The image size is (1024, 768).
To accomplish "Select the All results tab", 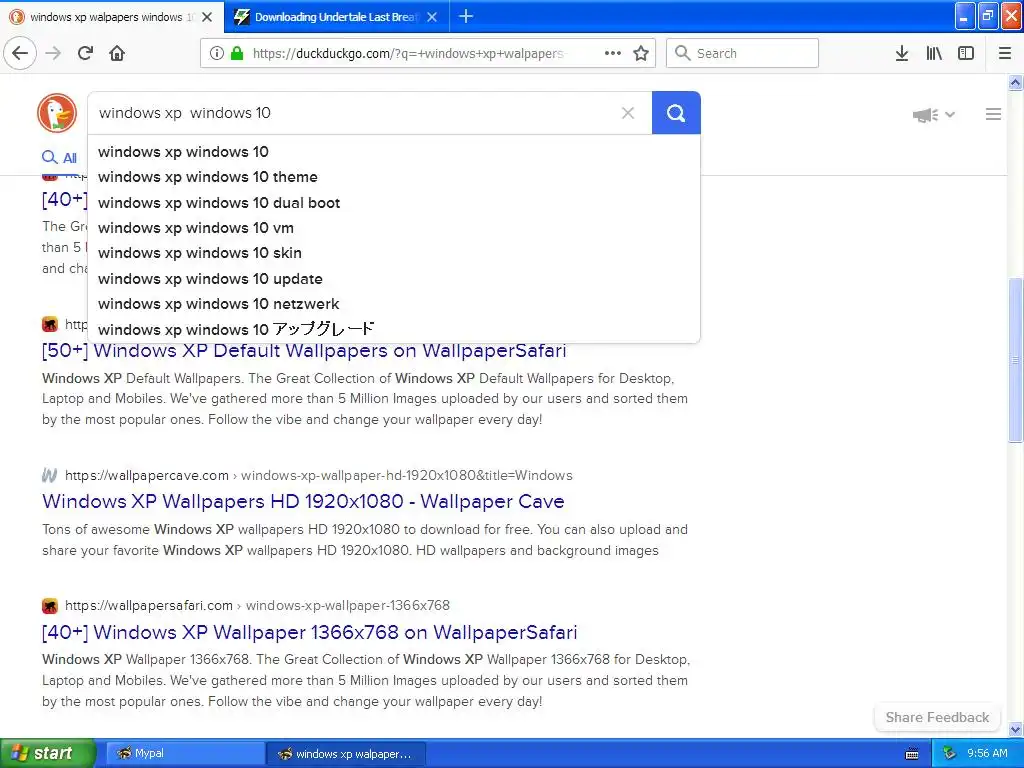I will coord(59,157).
